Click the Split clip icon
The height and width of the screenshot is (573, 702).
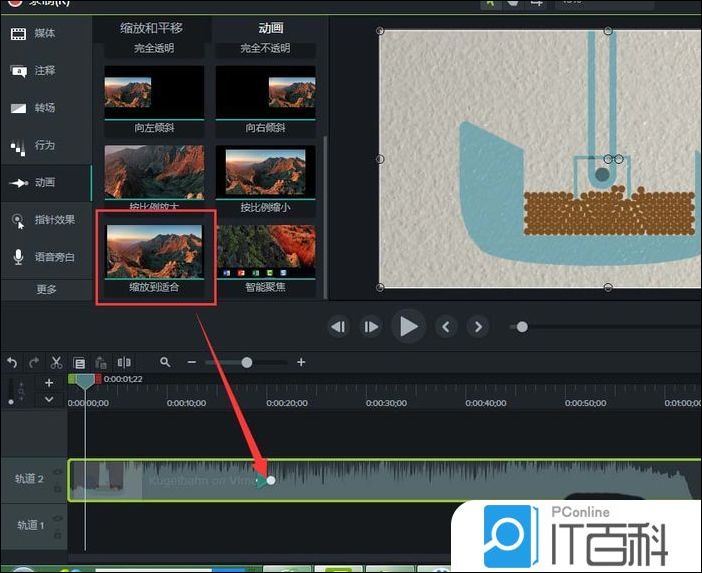[x=124, y=362]
